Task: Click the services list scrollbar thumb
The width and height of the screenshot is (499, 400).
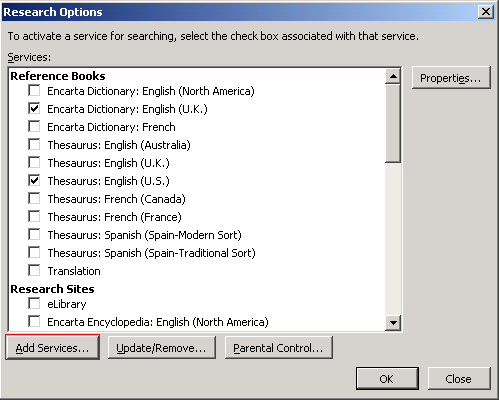Action: [393, 124]
